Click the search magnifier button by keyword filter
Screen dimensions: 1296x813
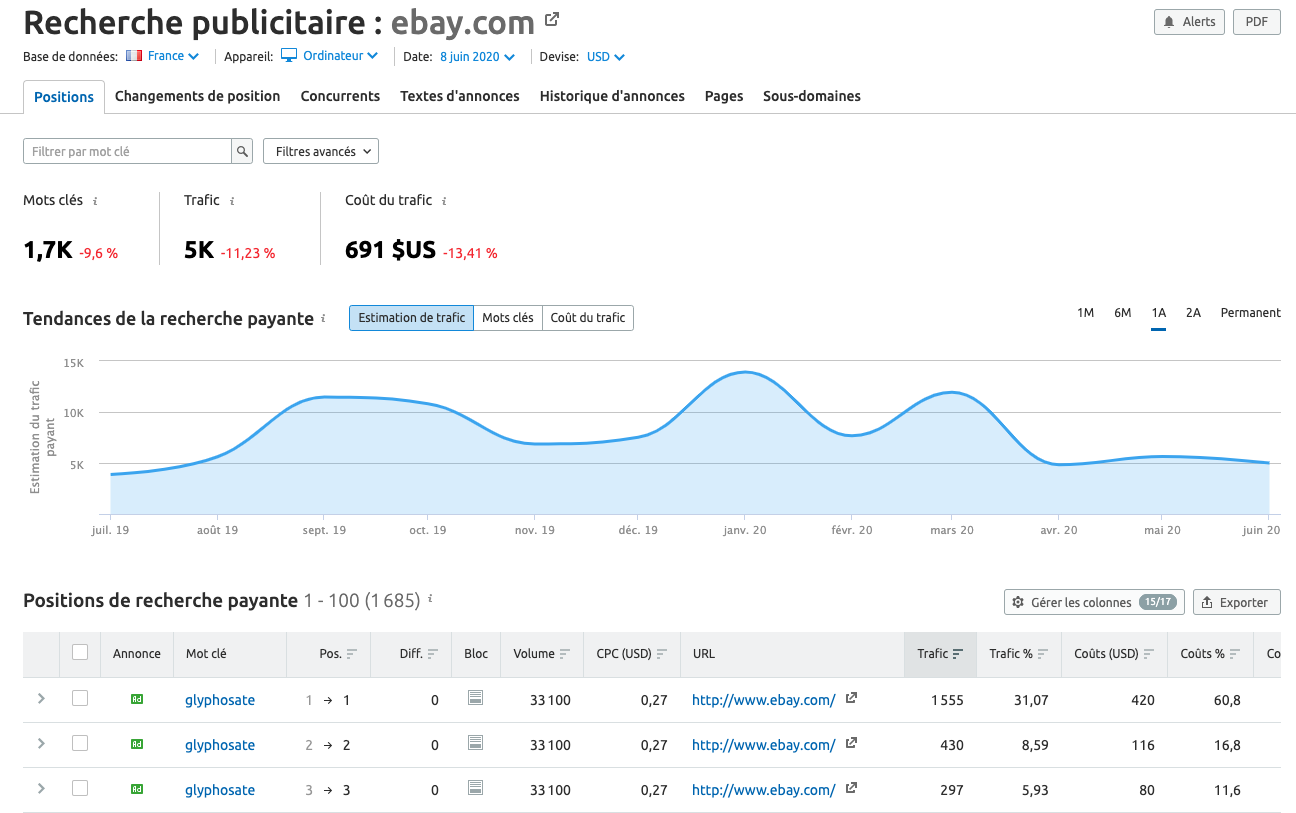(x=242, y=151)
